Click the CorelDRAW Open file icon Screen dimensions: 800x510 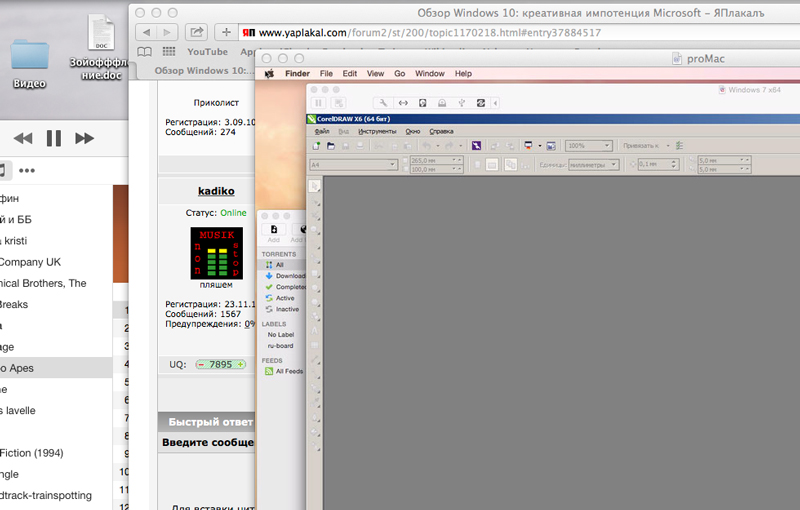pyautogui.click(x=331, y=146)
